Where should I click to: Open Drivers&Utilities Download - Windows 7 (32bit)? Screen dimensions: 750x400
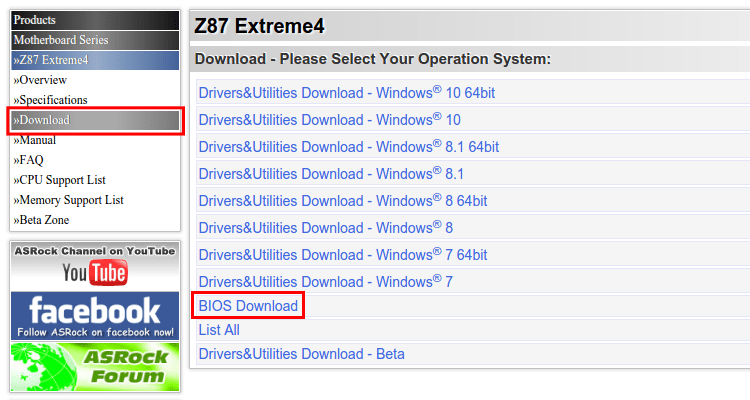coord(326,282)
